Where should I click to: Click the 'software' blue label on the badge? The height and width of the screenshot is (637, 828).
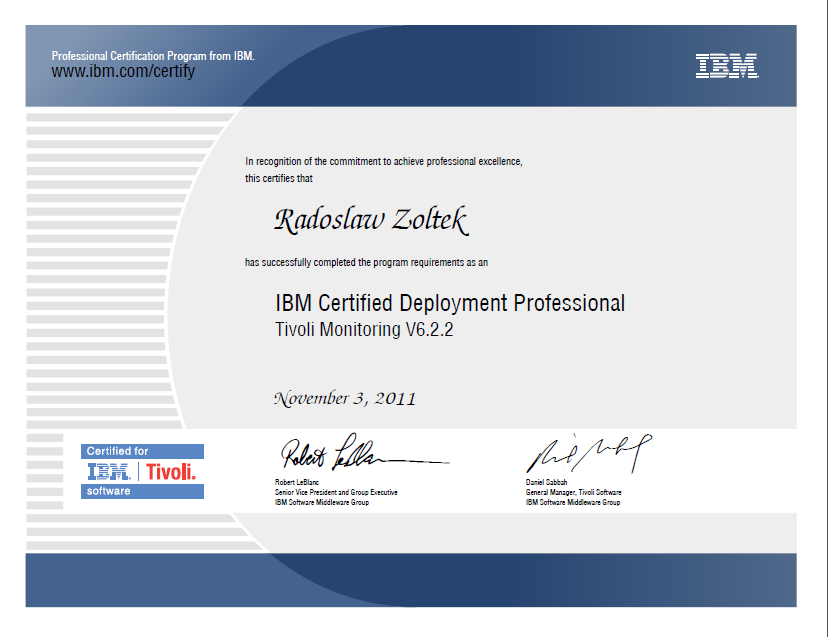[x=108, y=491]
